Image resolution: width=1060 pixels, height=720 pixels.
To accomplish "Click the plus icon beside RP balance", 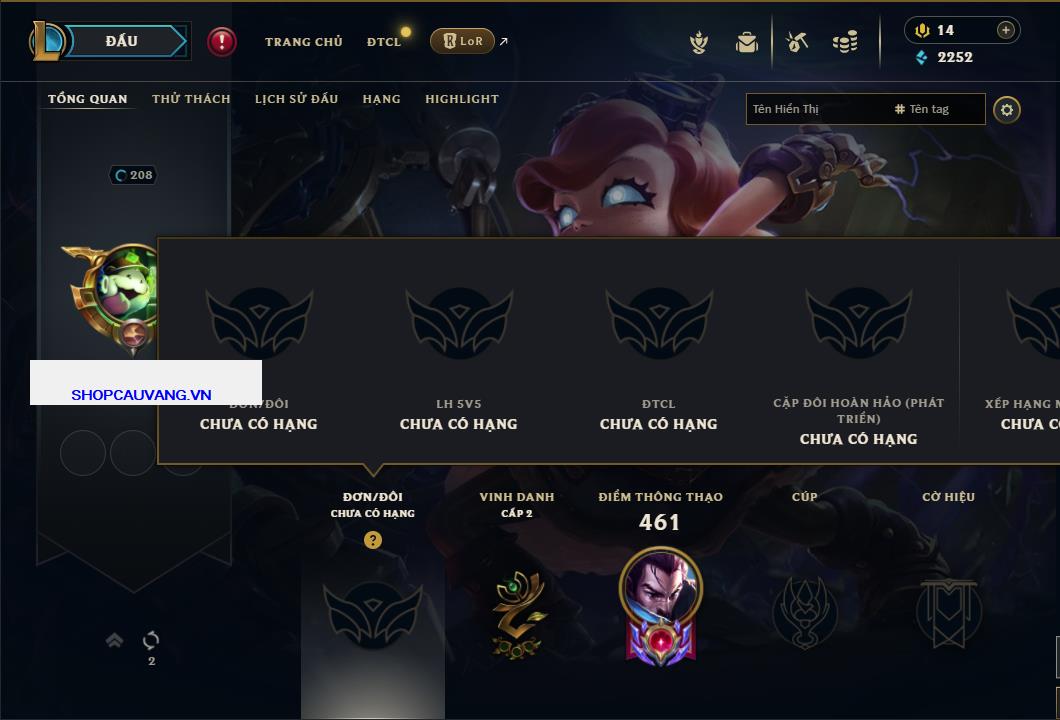I will (x=1006, y=30).
